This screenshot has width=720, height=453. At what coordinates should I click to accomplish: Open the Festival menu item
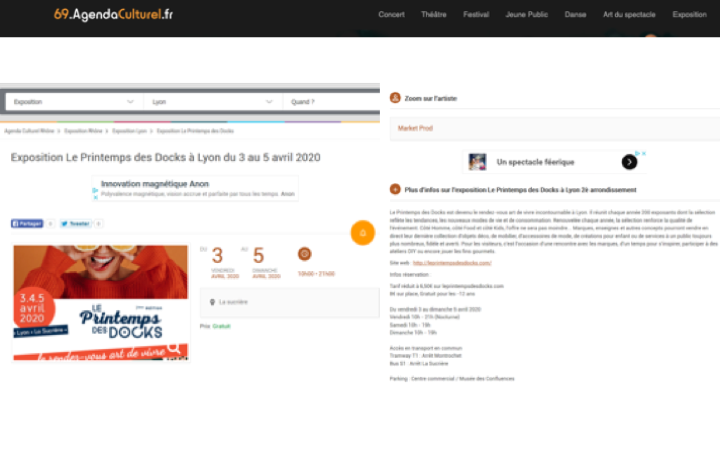[x=476, y=15]
